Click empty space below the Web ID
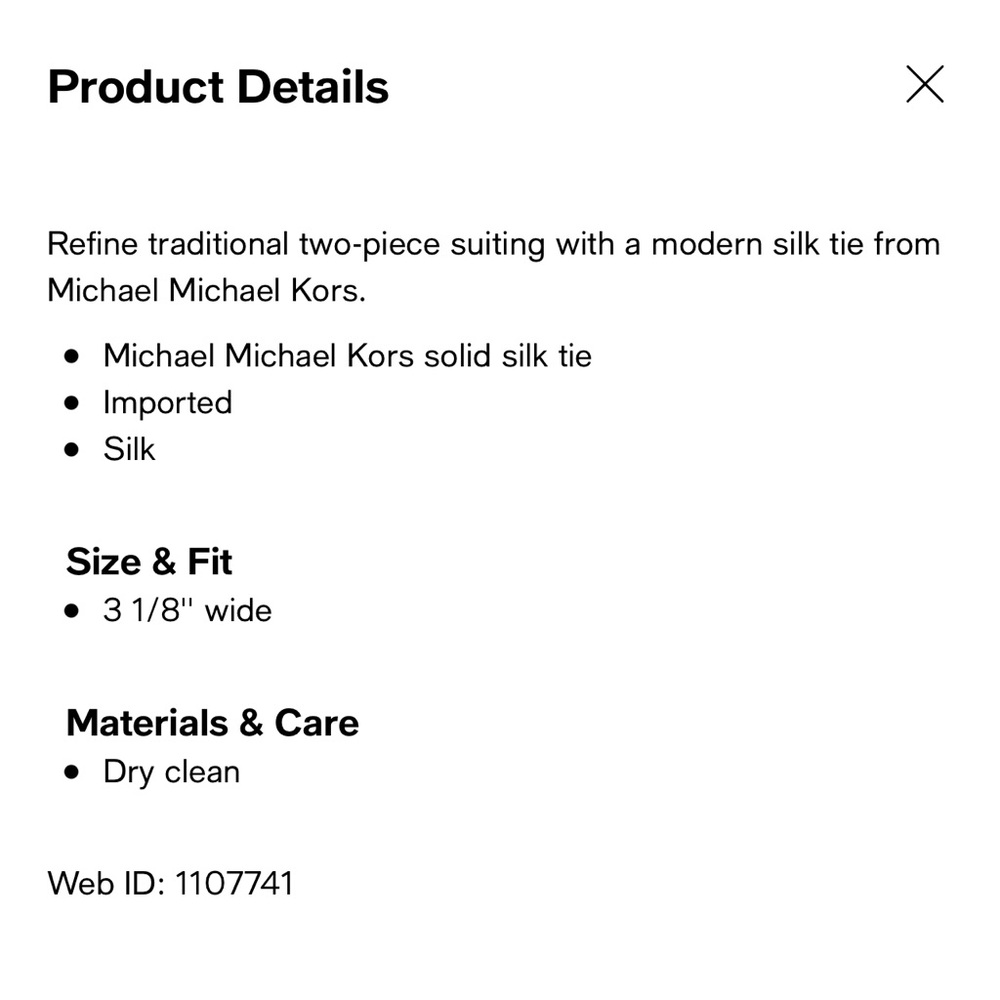 tap(500, 950)
